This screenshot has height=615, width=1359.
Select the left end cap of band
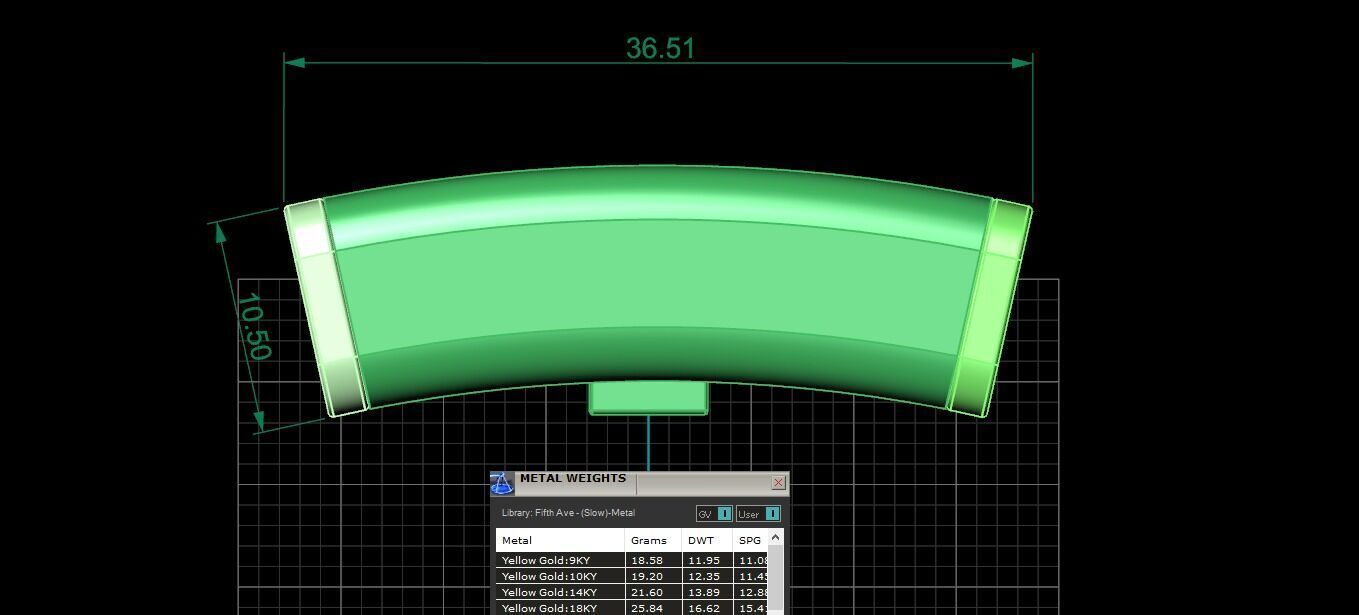click(326, 308)
